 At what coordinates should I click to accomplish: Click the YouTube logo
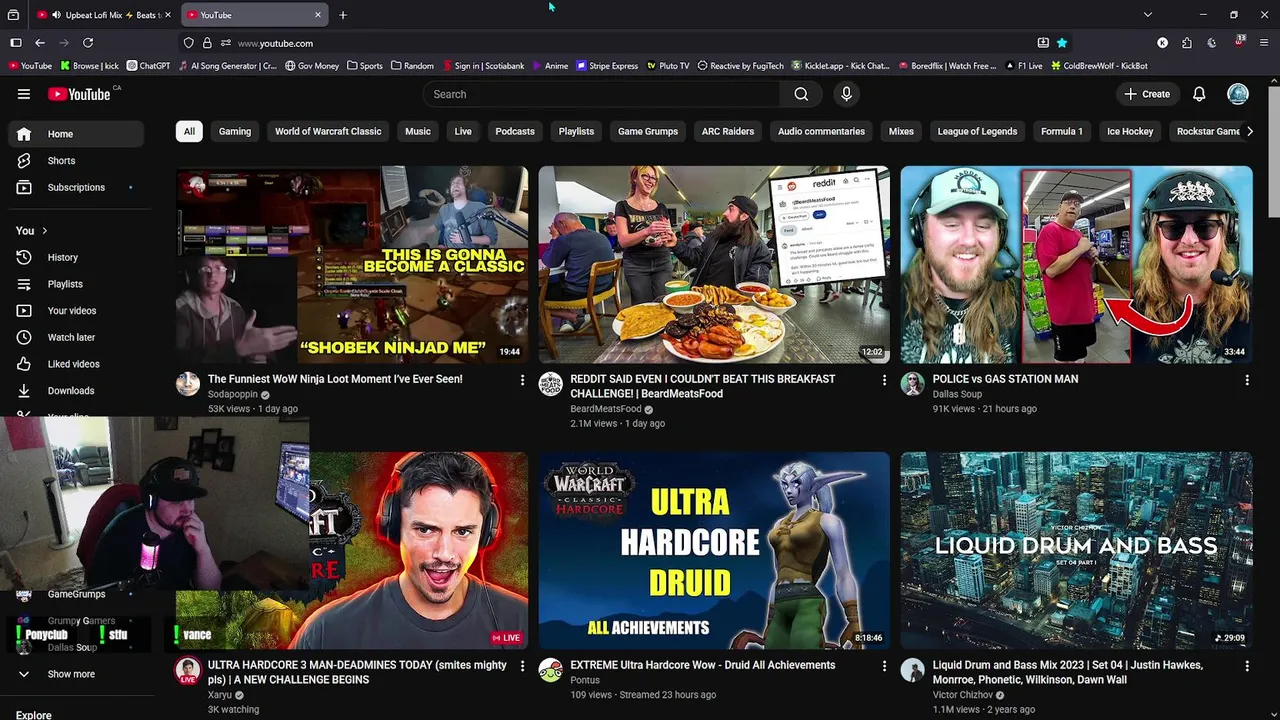point(79,94)
